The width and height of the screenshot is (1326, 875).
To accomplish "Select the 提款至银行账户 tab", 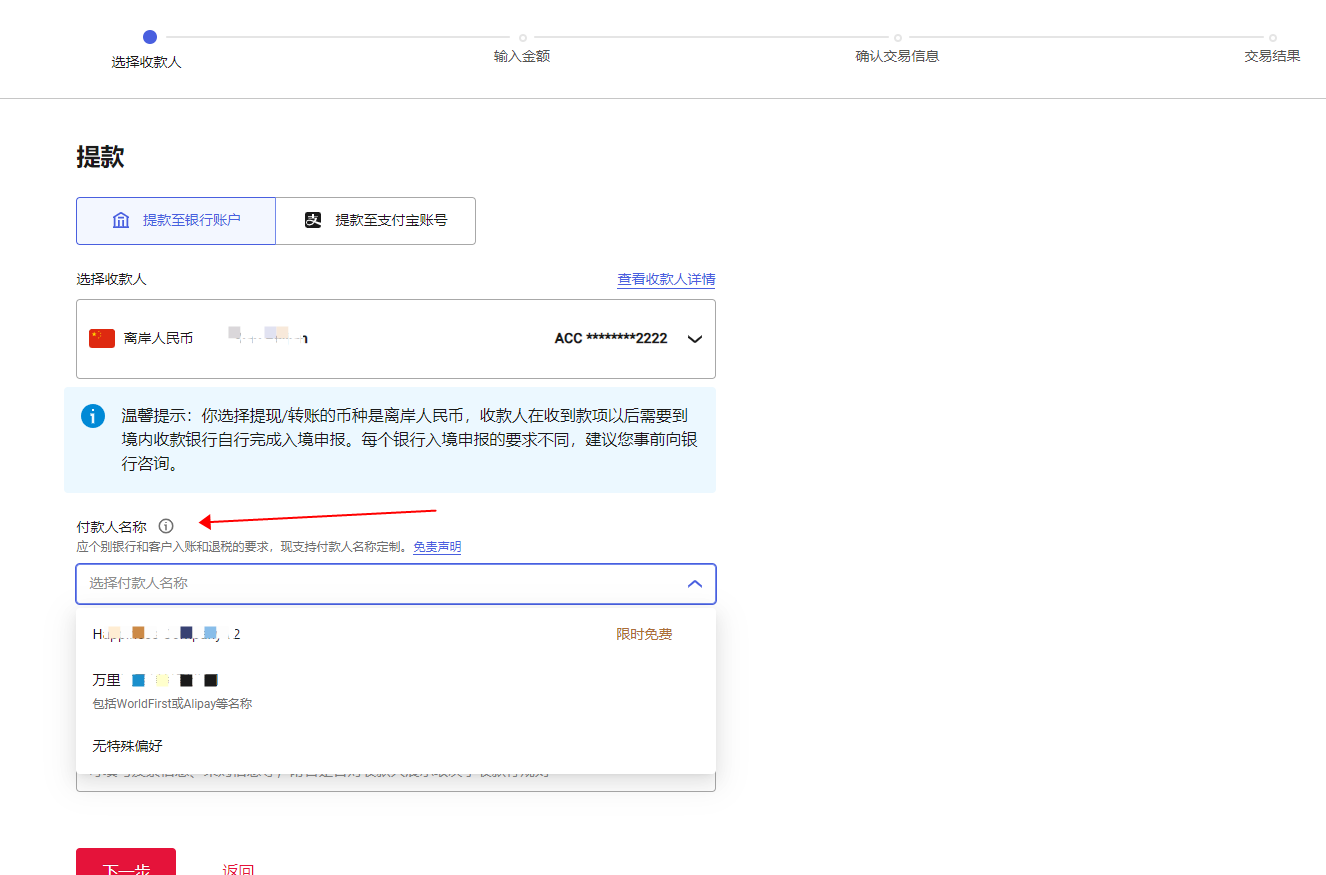I will [x=175, y=220].
